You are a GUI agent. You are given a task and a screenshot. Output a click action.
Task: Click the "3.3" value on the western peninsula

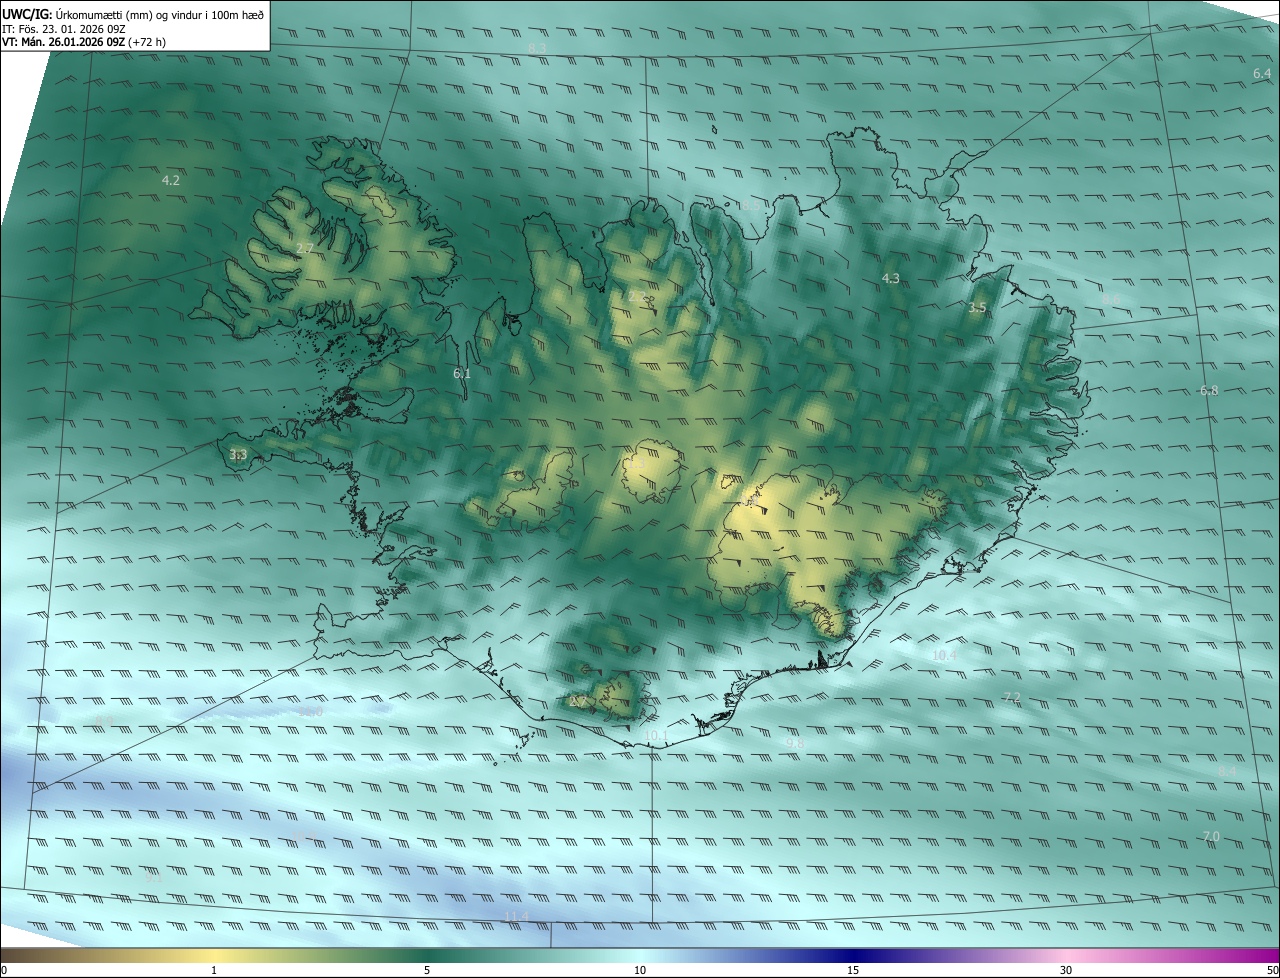pos(238,455)
